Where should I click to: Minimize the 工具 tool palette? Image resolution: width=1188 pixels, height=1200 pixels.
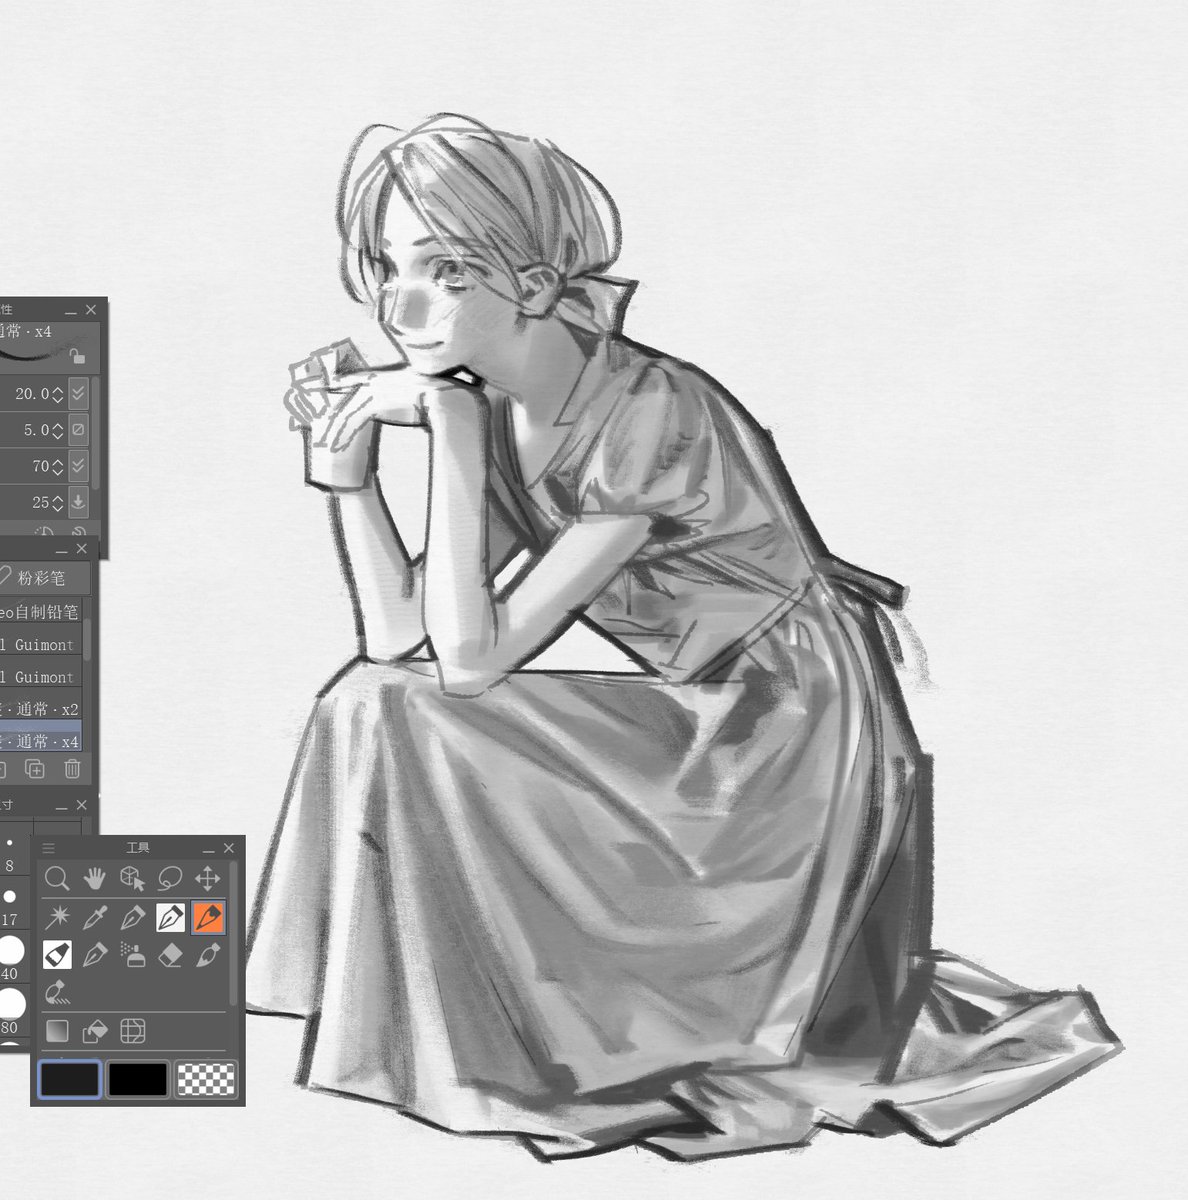pyautogui.click(x=208, y=849)
